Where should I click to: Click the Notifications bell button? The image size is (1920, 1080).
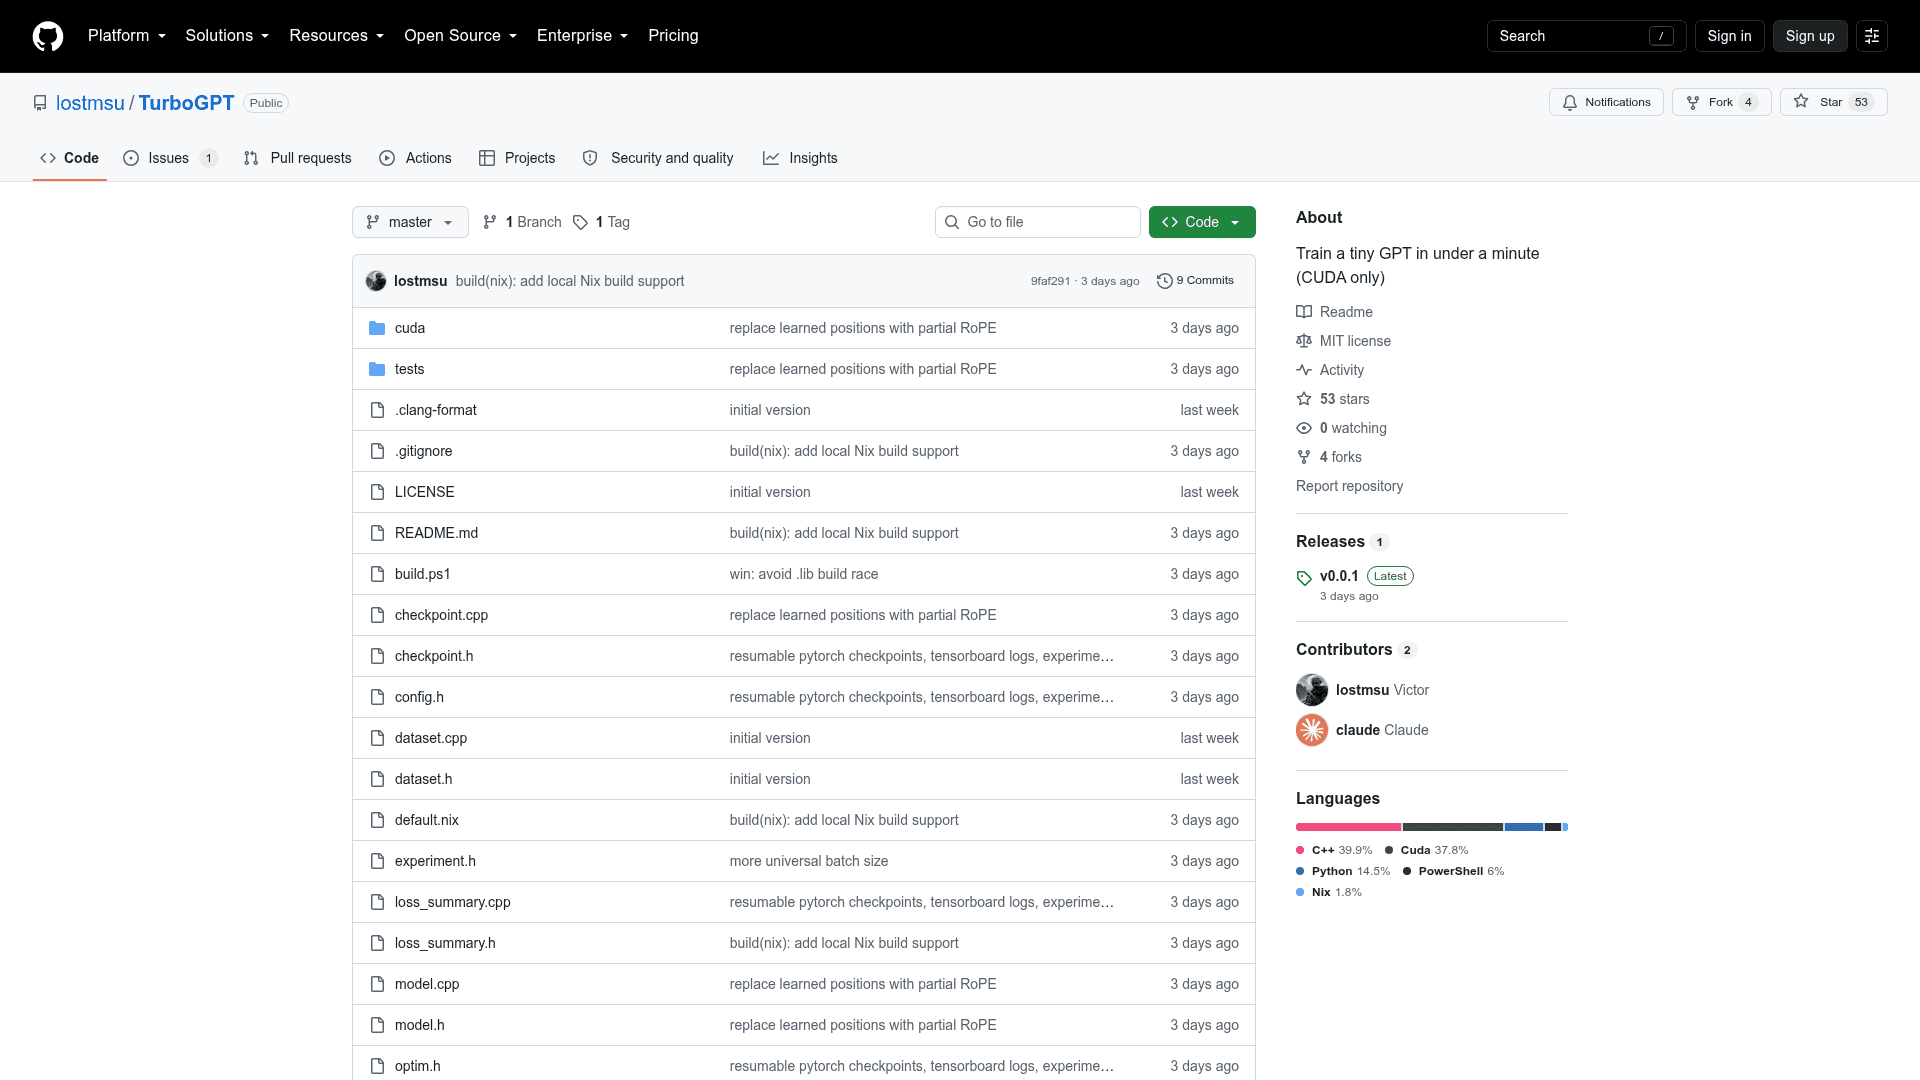1606,102
